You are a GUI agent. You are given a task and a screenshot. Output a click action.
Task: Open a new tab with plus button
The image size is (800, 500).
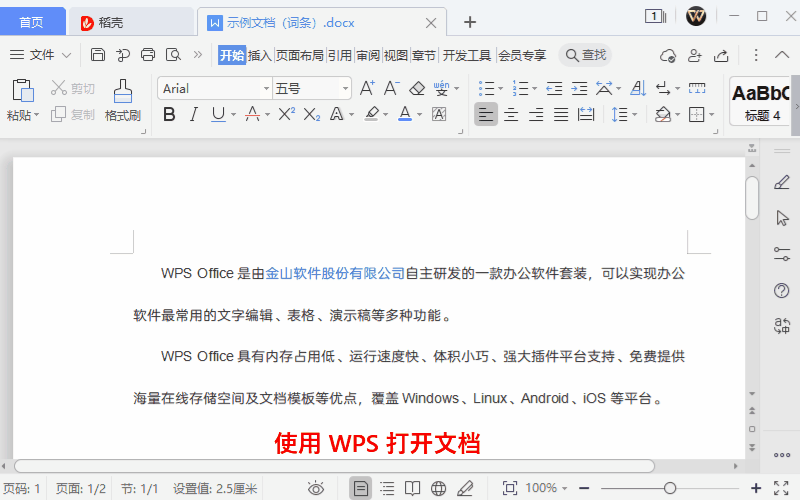click(470, 22)
